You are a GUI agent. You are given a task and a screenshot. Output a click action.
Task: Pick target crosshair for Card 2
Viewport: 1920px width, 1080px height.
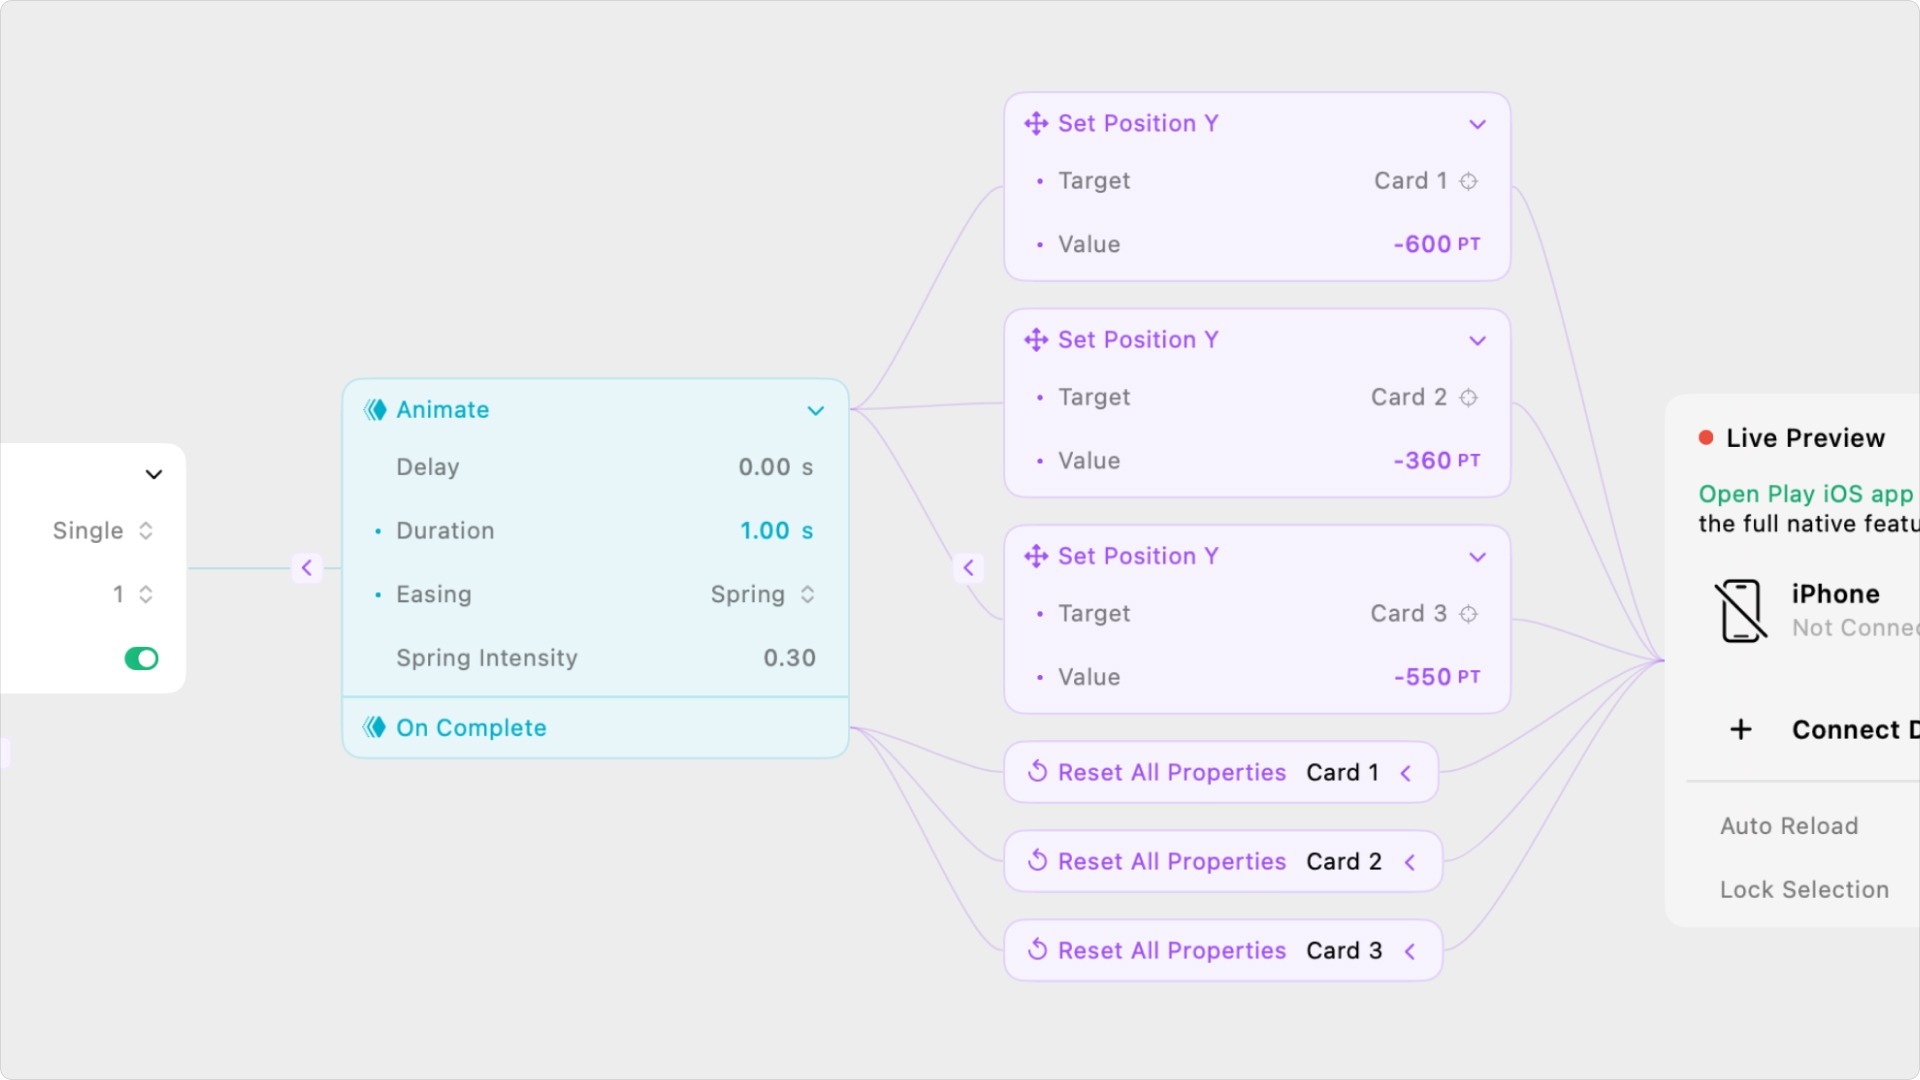tap(1468, 398)
